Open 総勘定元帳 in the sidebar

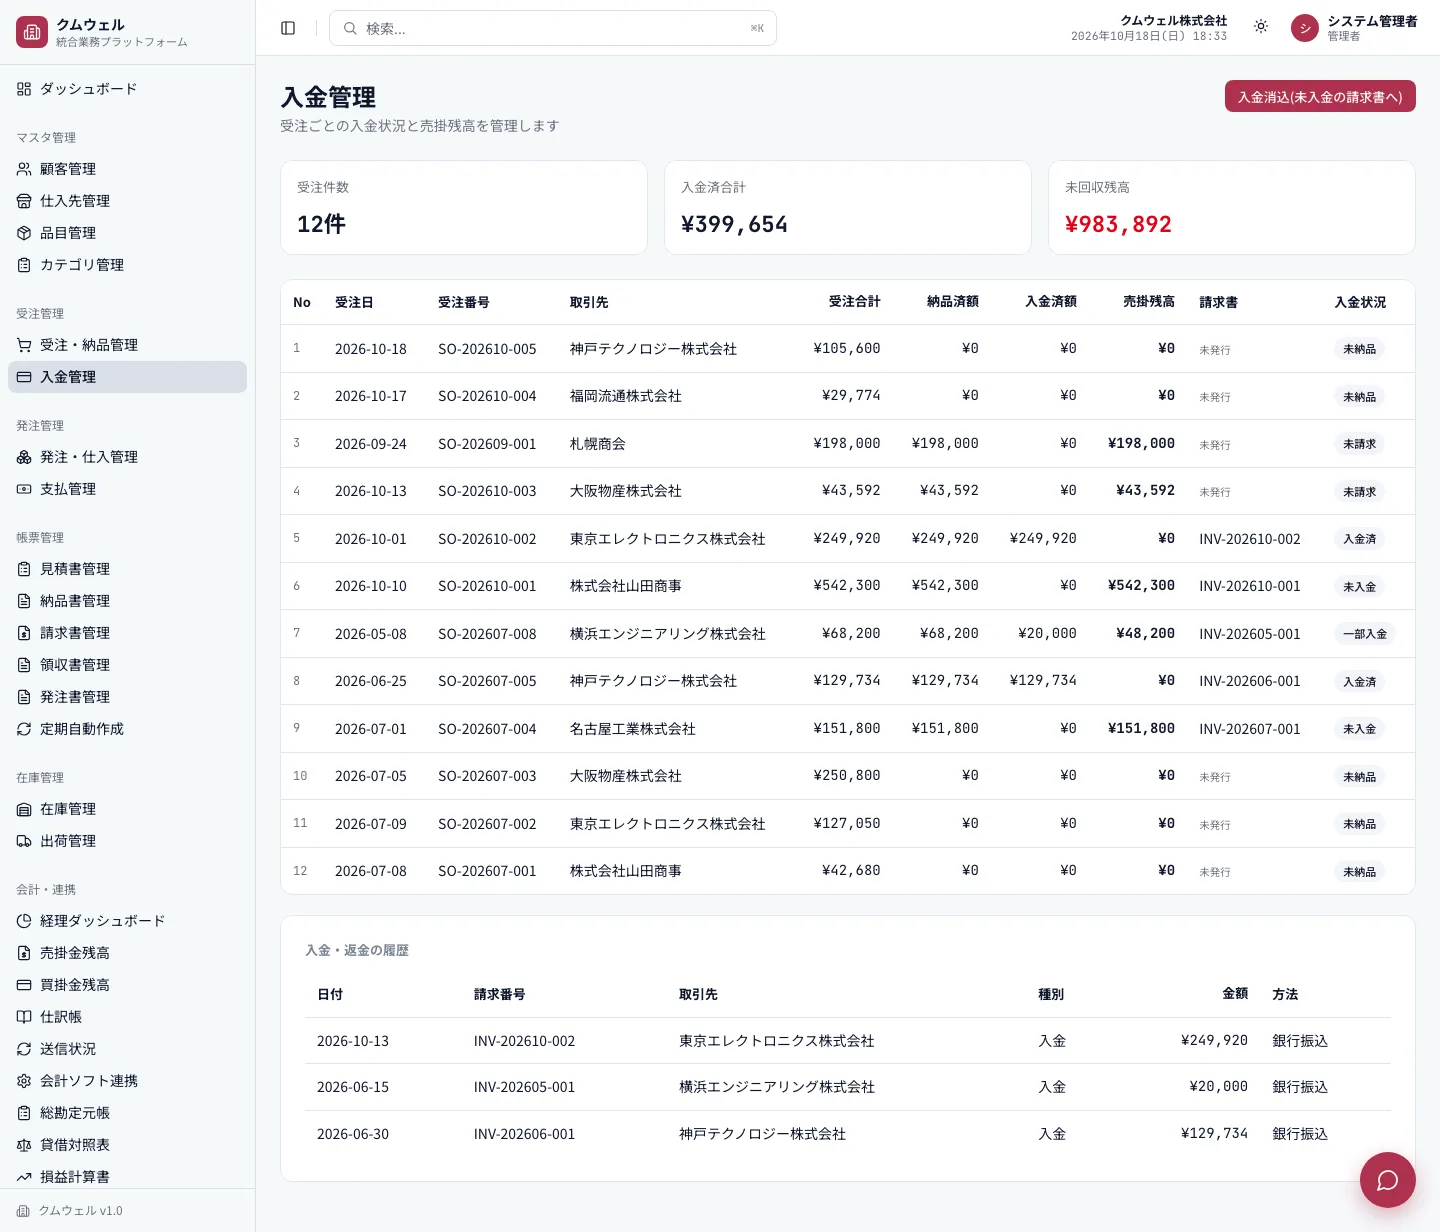[127, 1113]
